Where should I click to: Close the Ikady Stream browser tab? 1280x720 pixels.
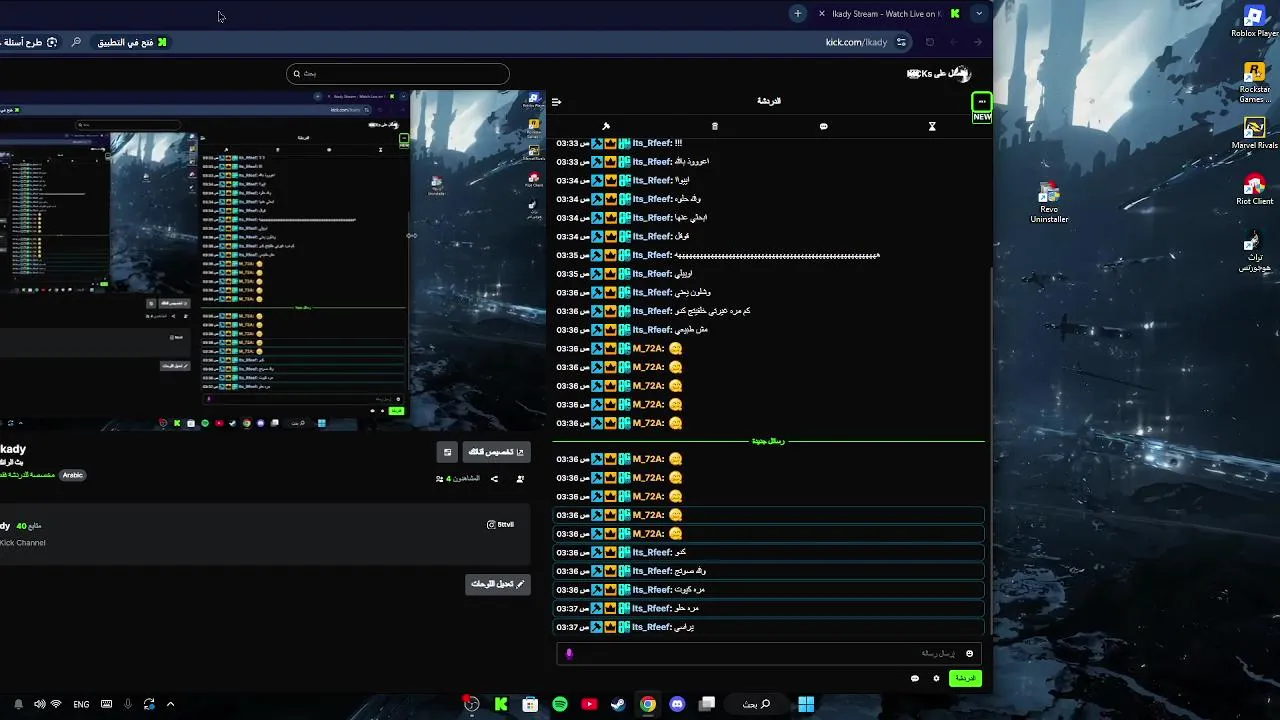pos(821,13)
